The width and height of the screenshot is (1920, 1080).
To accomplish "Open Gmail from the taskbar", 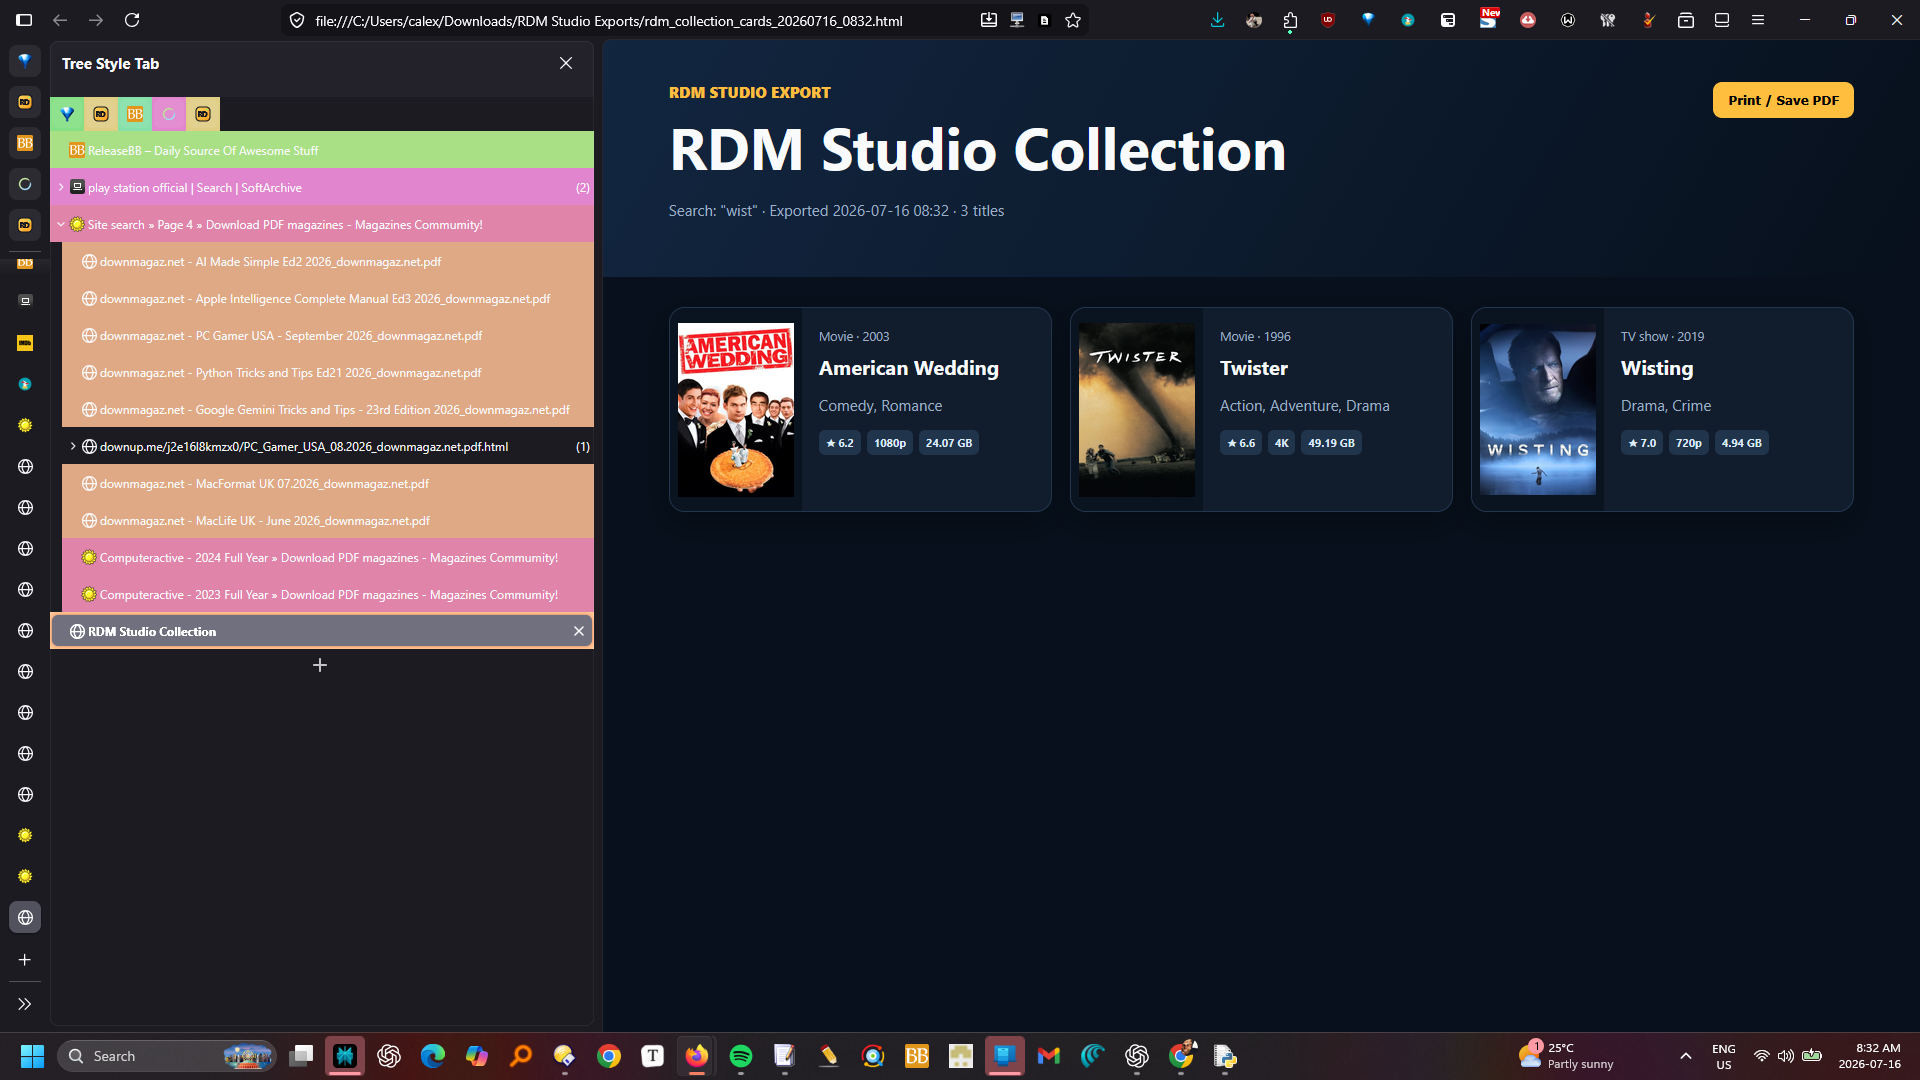I will 1049,1056.
